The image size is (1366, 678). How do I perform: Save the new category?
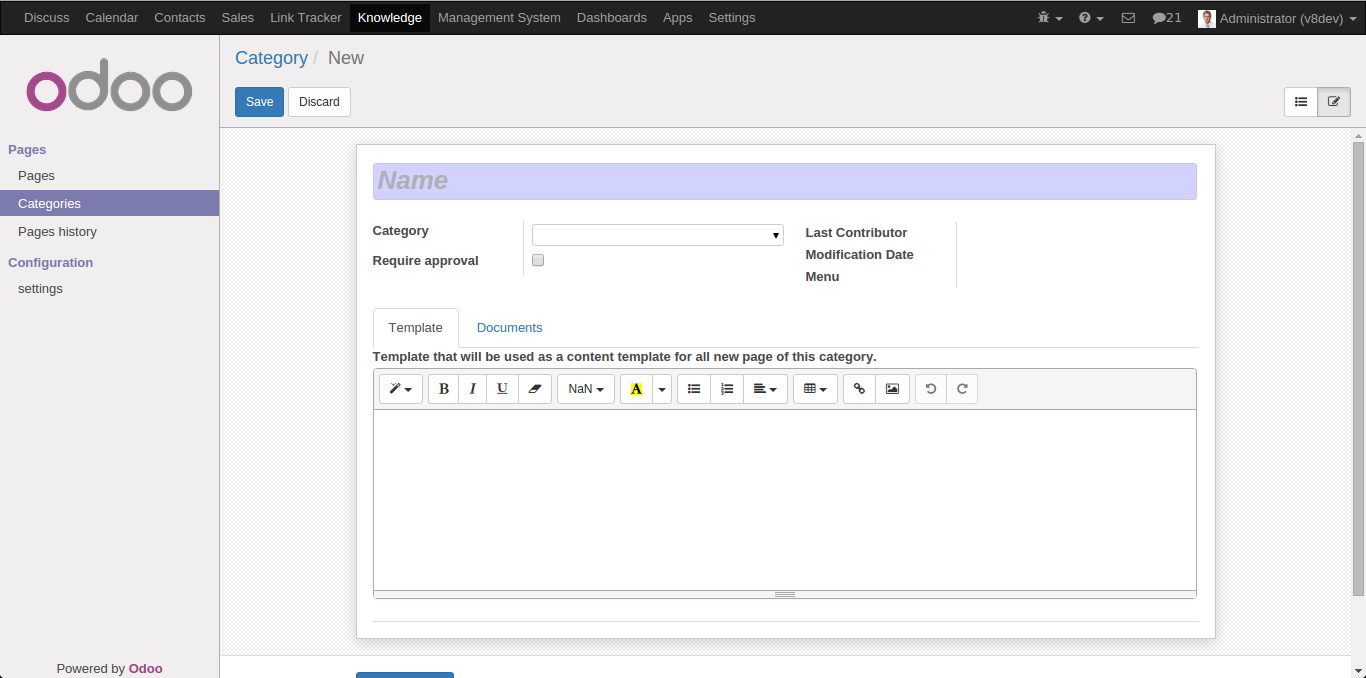point(259,102)
